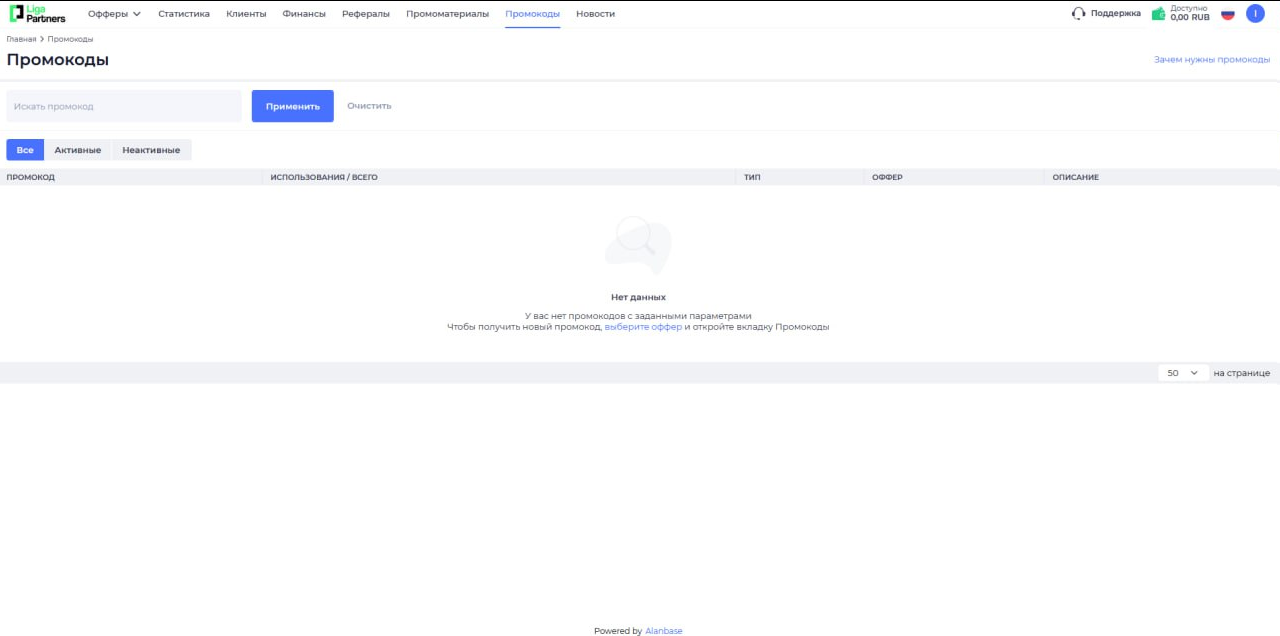This screenshot has height=636, width=1280.
Task: Open the user profile avatar
Action: point(1255,14)
